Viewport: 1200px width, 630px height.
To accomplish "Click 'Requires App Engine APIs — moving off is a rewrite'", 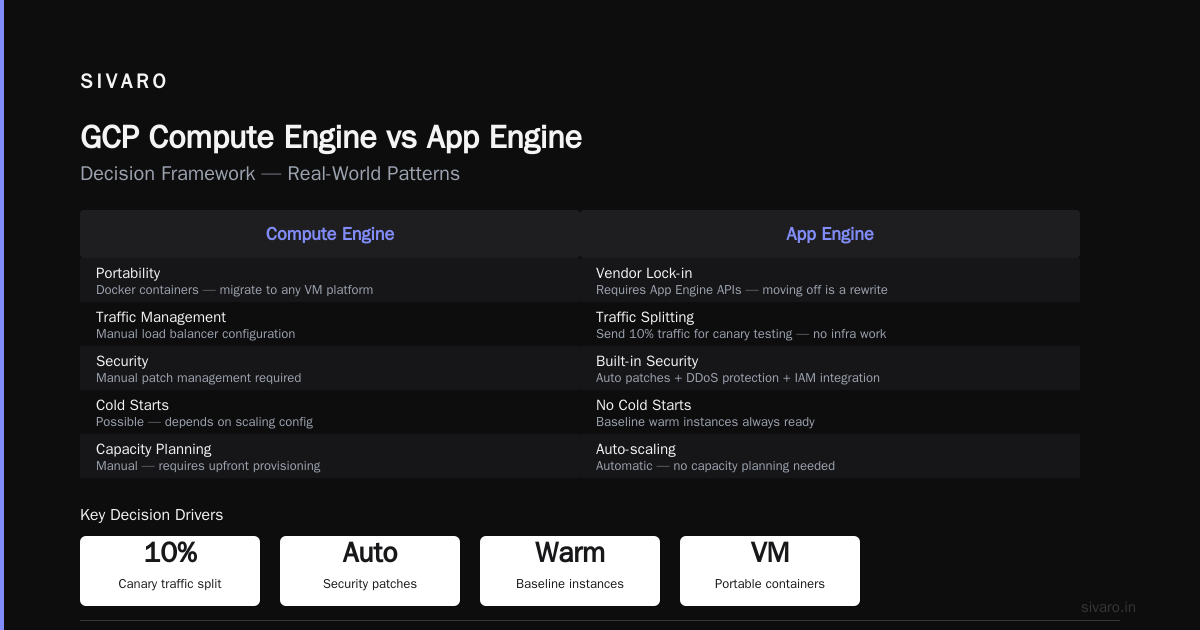I will (742, 290).
